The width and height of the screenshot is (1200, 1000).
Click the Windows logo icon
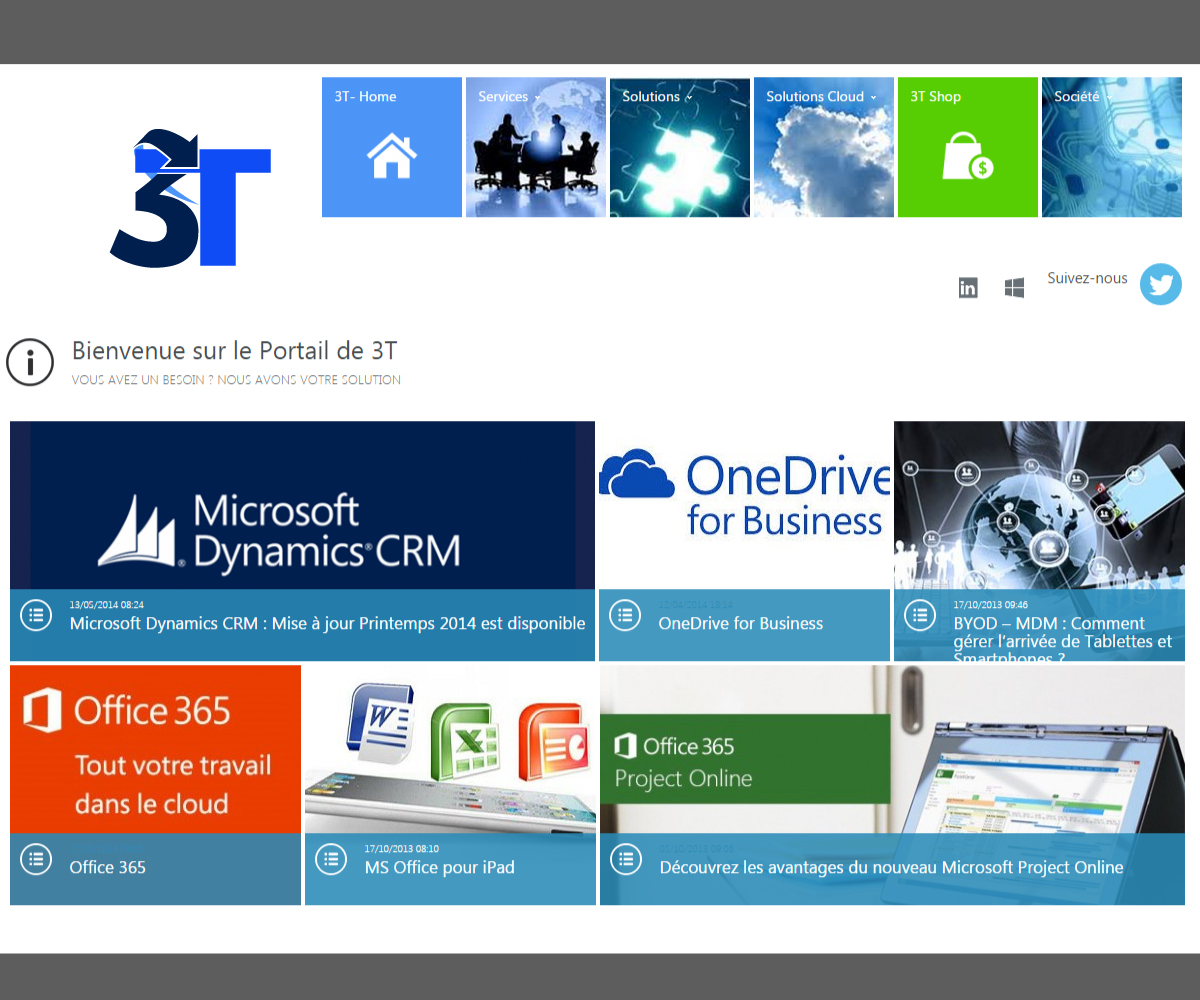[1014, 288]
